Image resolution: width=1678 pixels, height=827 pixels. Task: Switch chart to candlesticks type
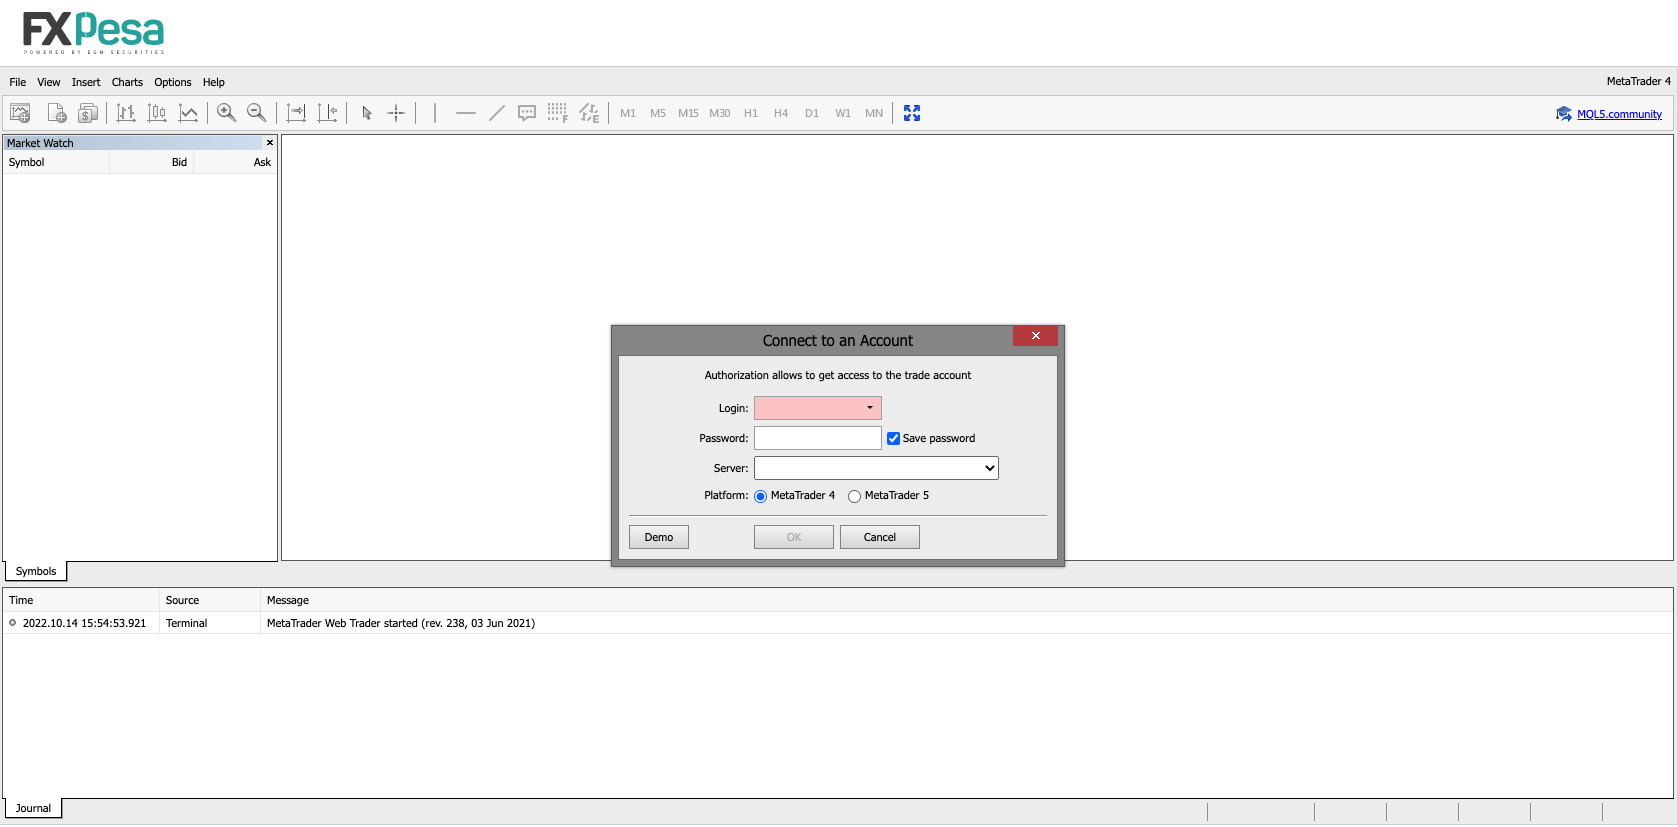[157, 113]
